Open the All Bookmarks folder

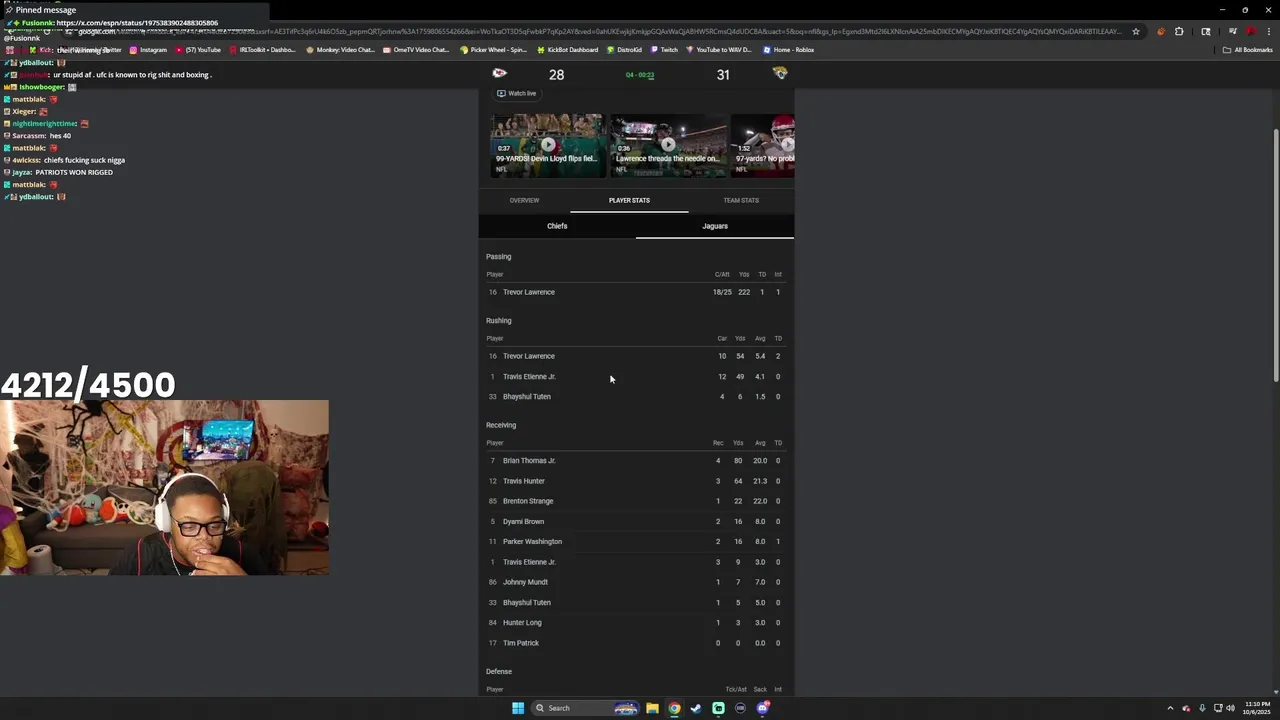click(1247, 50)
